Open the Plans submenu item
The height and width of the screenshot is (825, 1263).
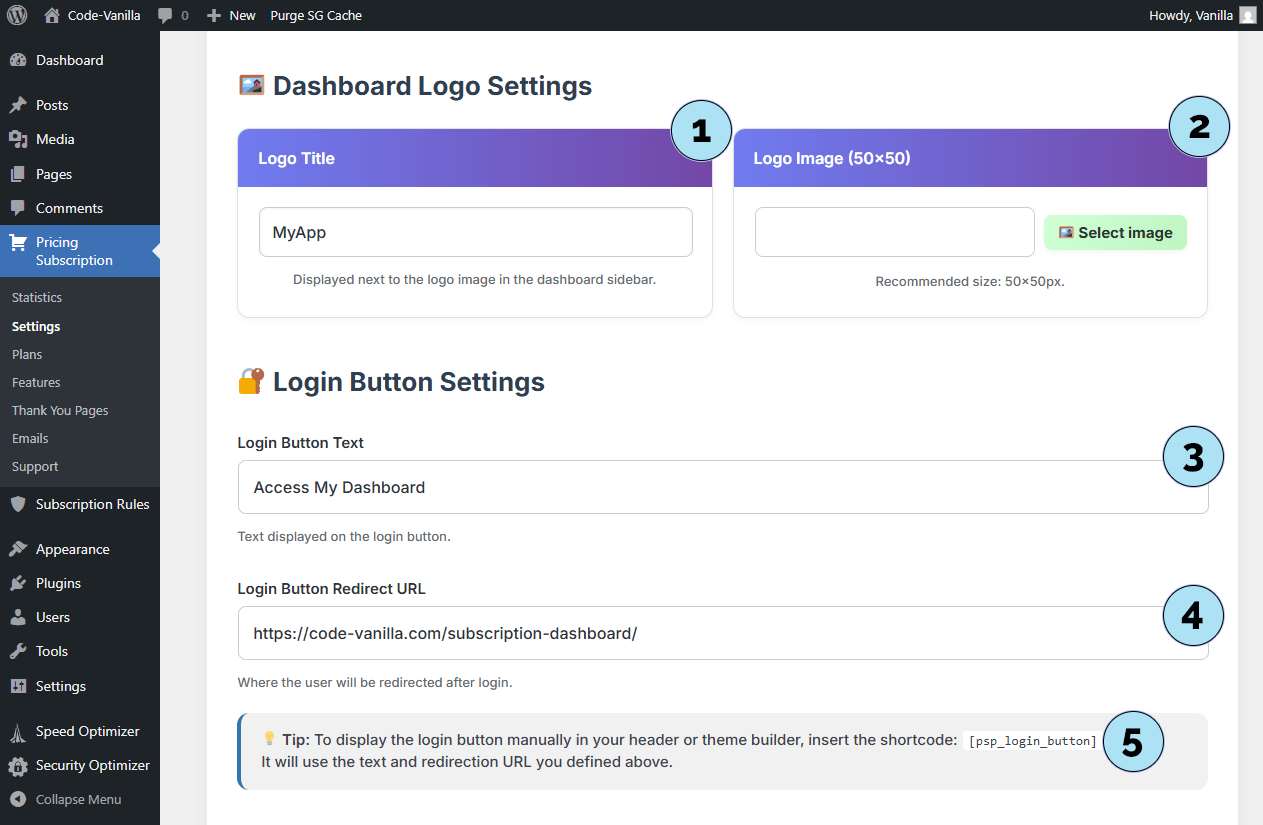[x=27, y=354]
